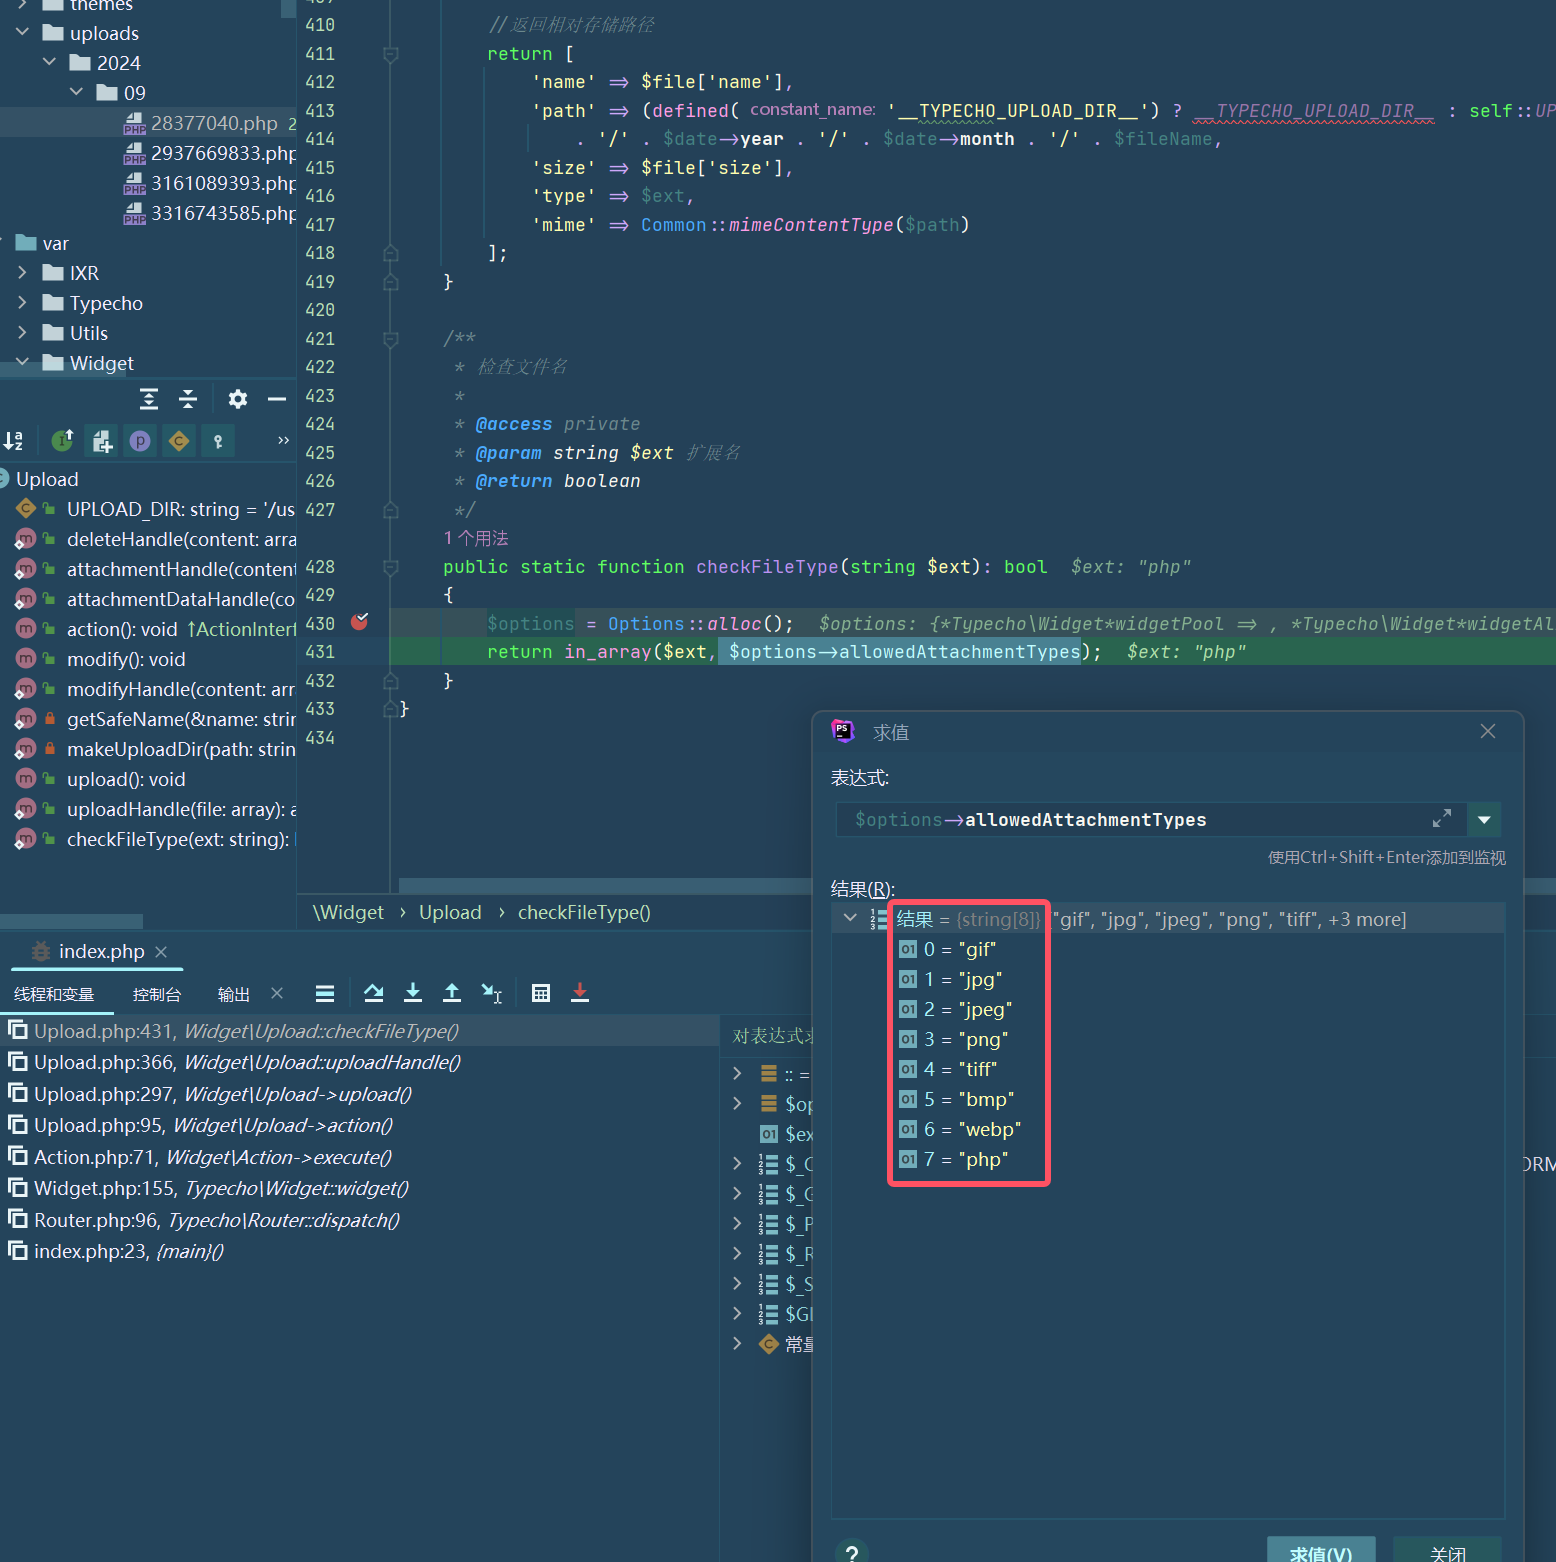Click the 关闭 close button
1556x1562 pixels.
1447,1551
